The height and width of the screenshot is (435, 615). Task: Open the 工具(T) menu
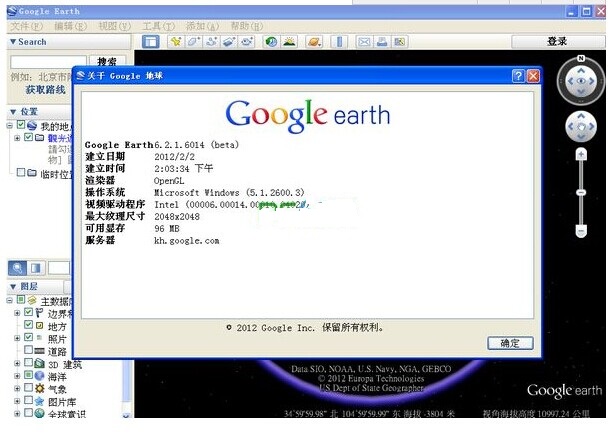(158, 26)
